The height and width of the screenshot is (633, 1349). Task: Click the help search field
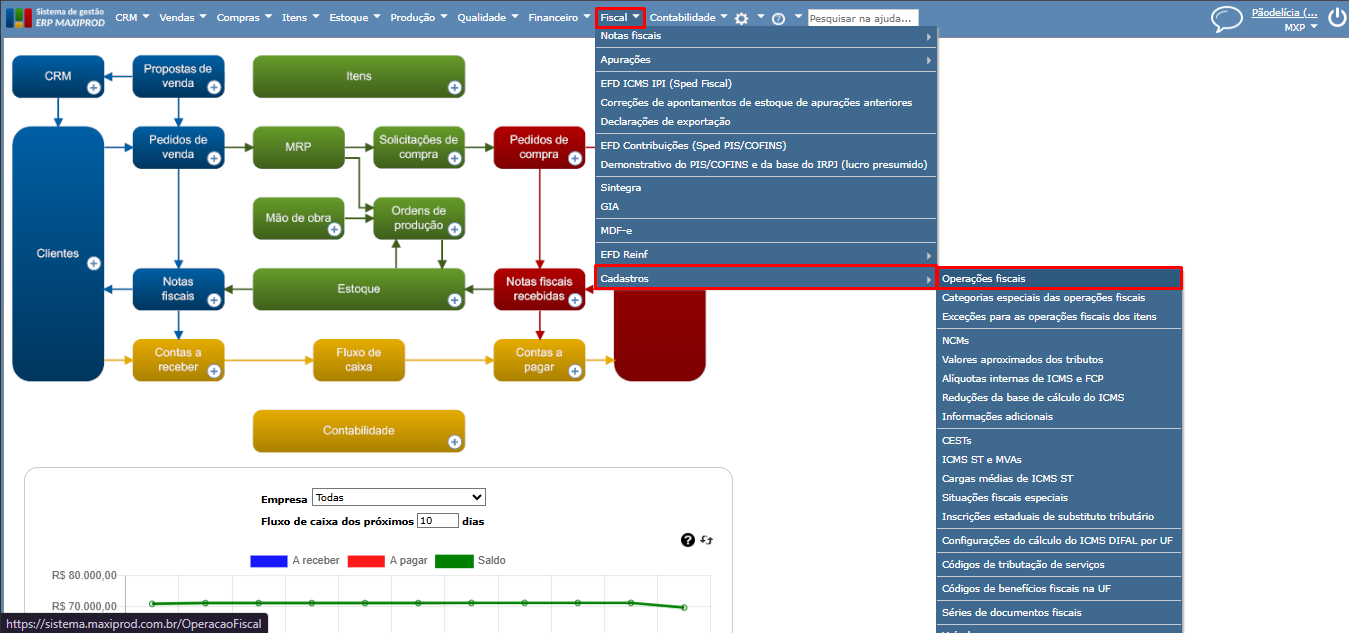click(863, 18)
